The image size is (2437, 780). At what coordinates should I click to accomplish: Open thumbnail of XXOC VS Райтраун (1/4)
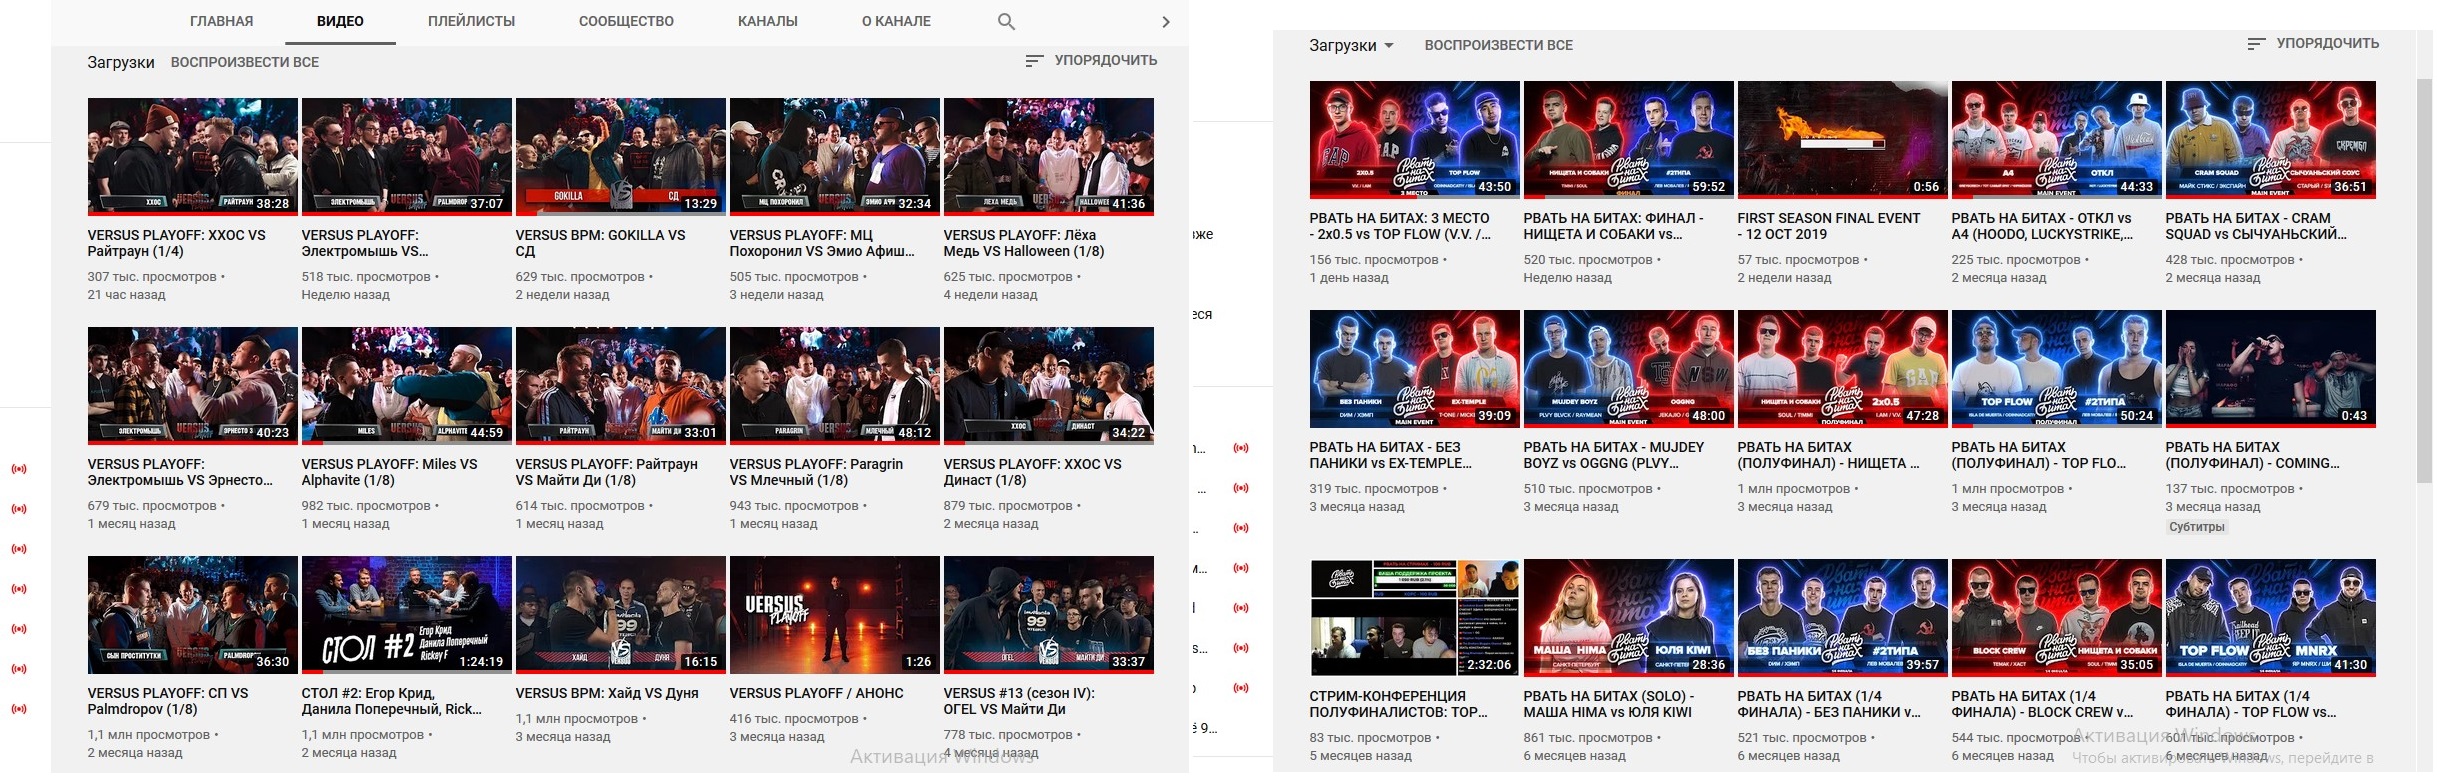pos(193,156)
